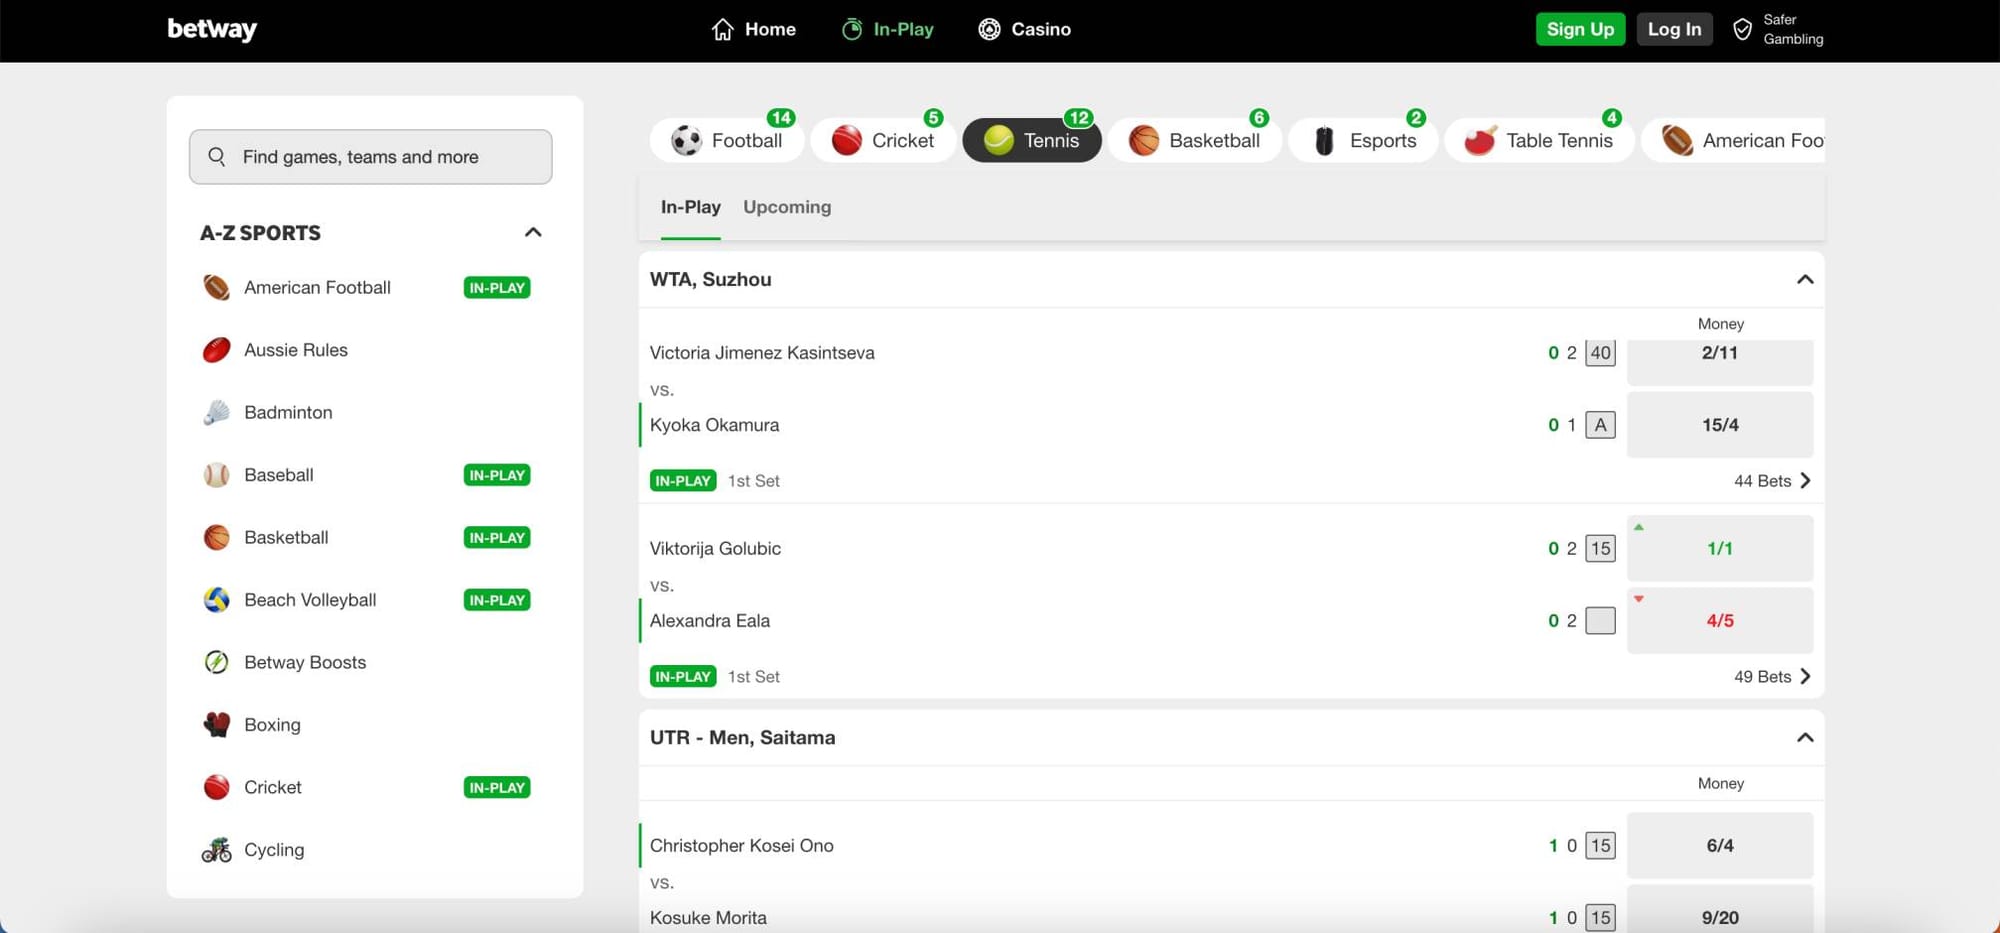This screenshot has height=933, width=2000.
Task: Collapse WTA, Suzhou section
Action: click(x=1804, y=280)
